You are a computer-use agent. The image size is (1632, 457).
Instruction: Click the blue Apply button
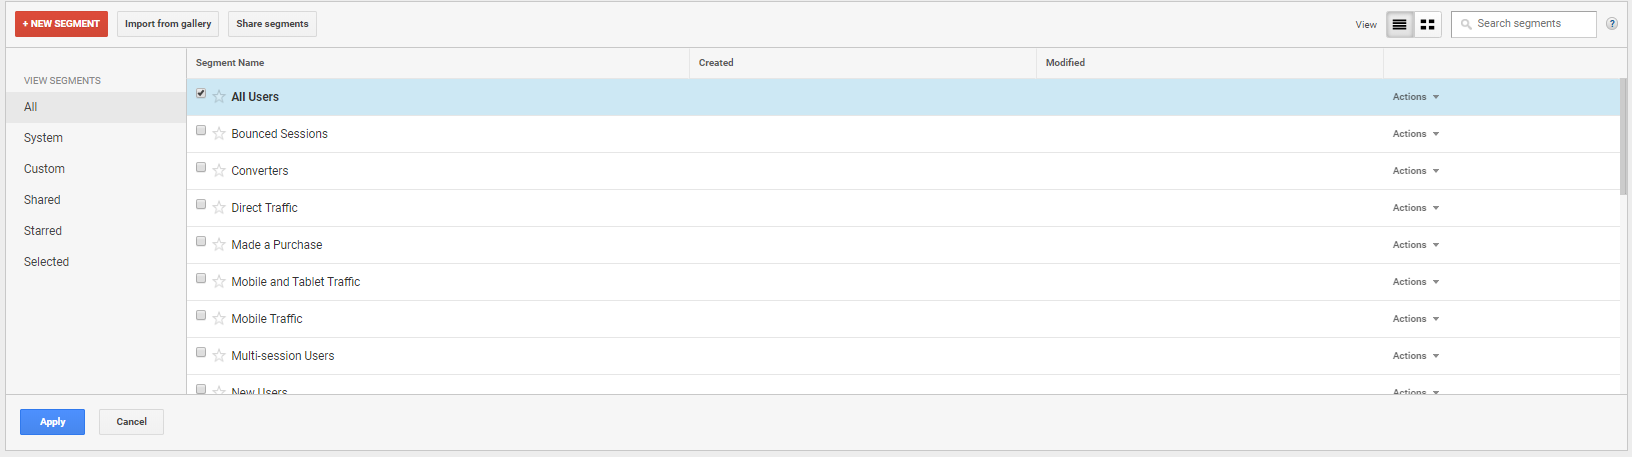coord(52,422)
